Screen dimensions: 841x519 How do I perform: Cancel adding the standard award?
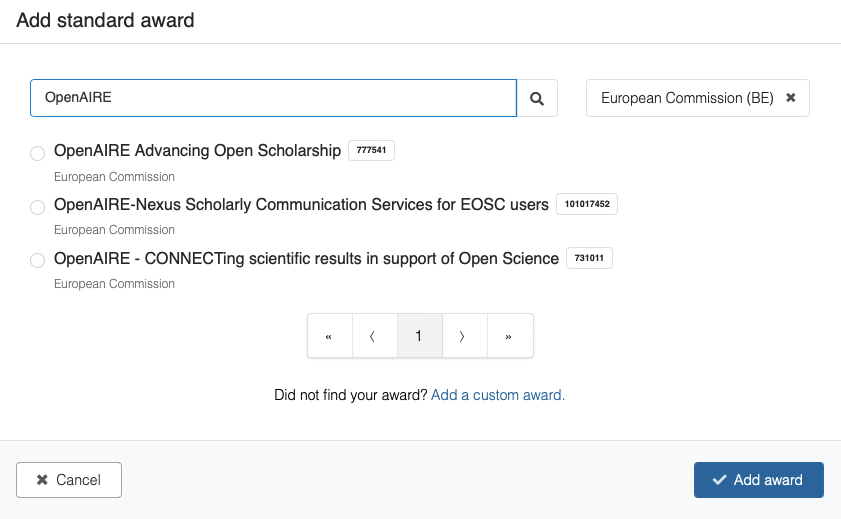(x=69, y=480)
